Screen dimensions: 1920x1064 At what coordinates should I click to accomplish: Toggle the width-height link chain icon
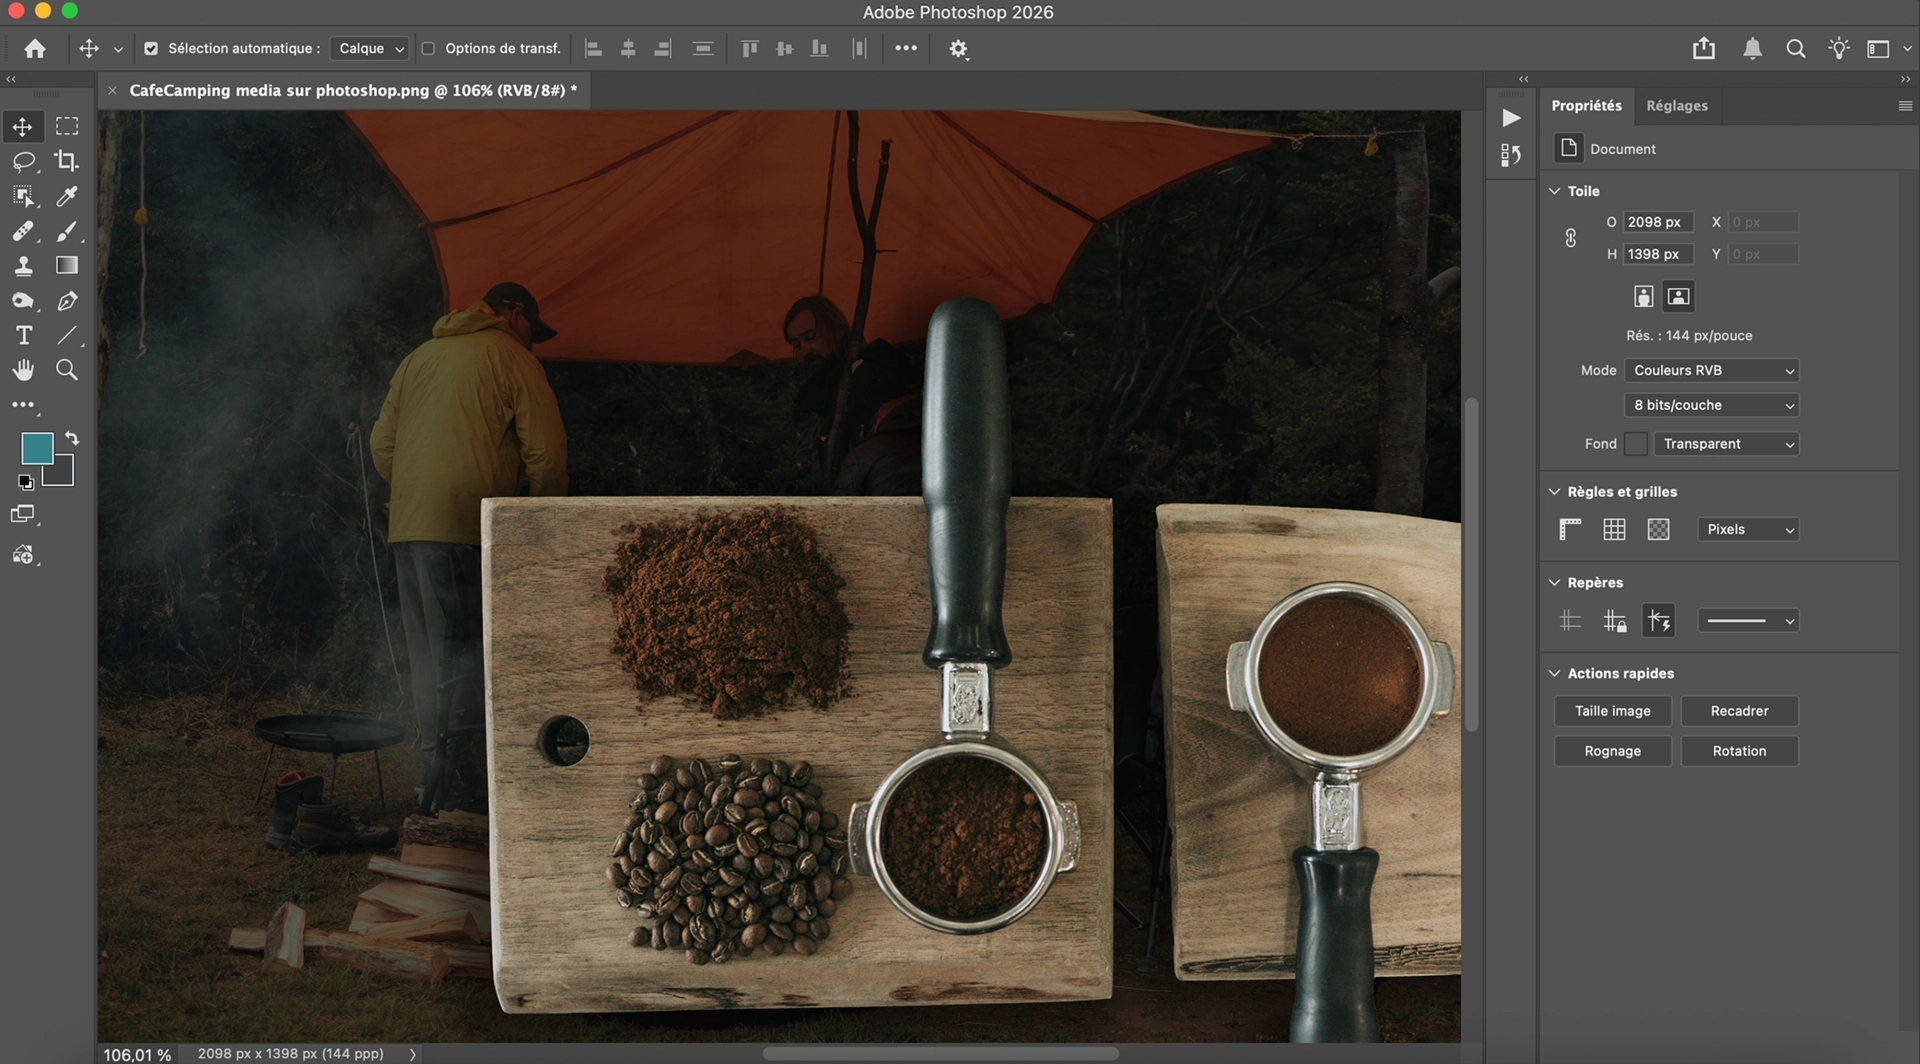[1570, 238]
